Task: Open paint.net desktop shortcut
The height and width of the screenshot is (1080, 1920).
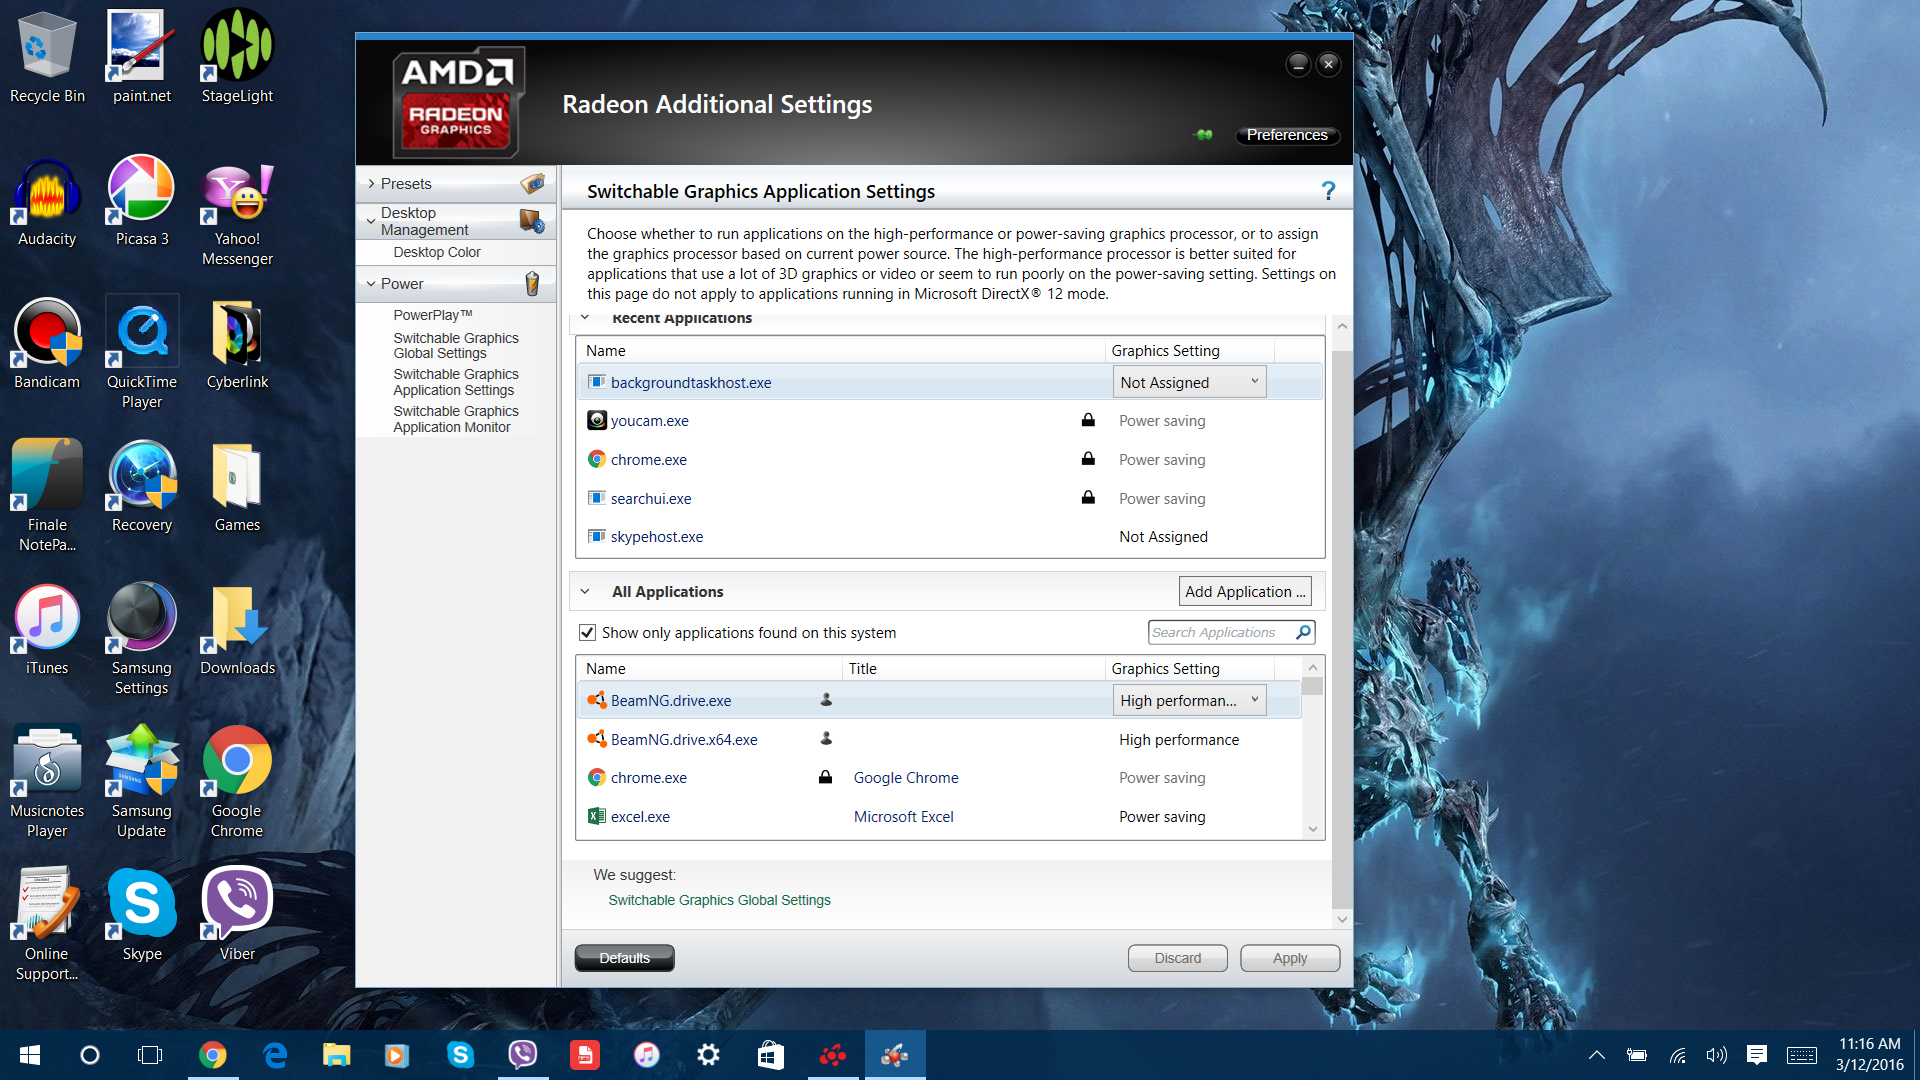Action: coord(142,58)
